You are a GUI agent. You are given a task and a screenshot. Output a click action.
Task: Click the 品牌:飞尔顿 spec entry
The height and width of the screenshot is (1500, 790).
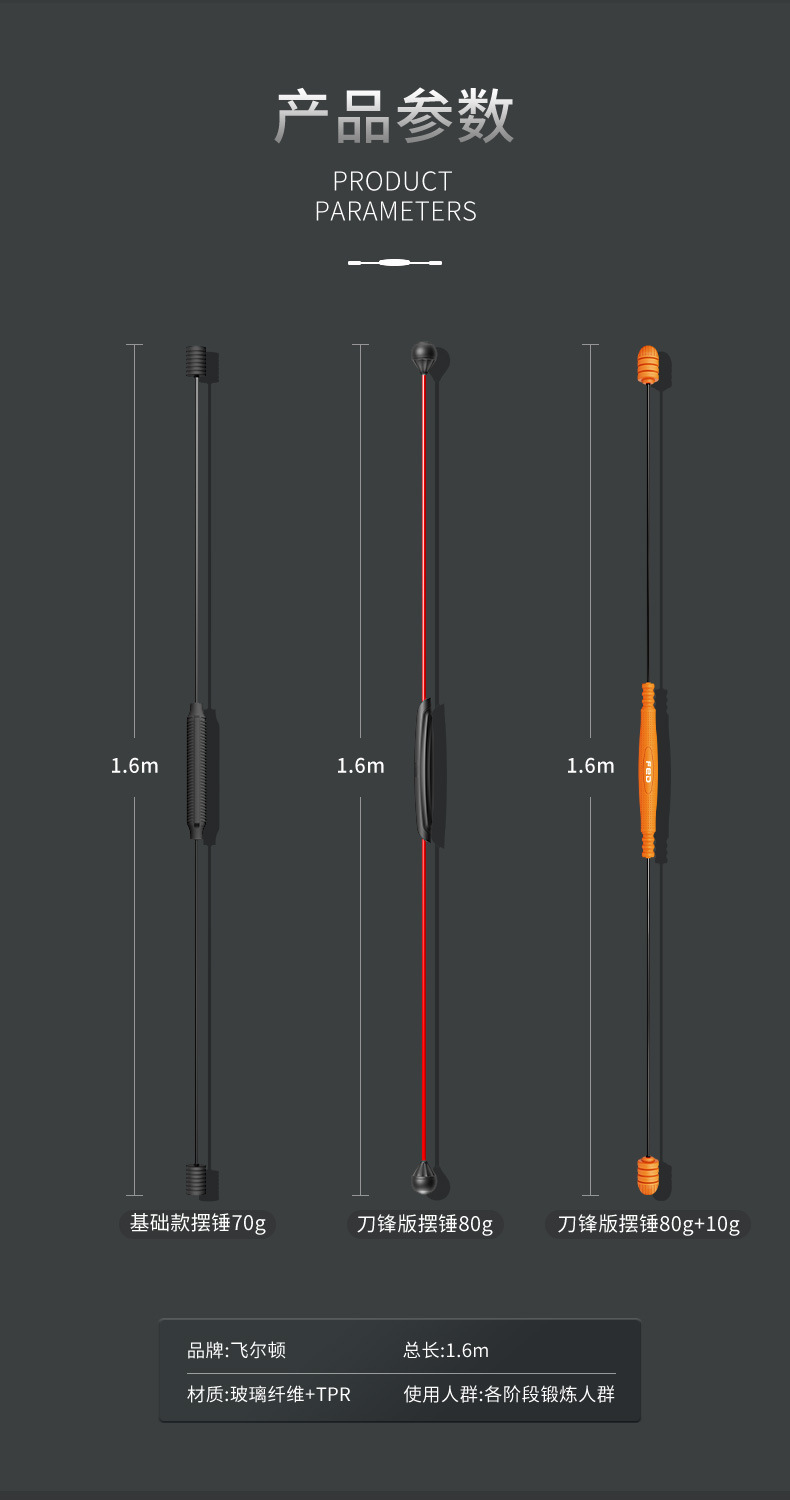(x=237, y=1350)
